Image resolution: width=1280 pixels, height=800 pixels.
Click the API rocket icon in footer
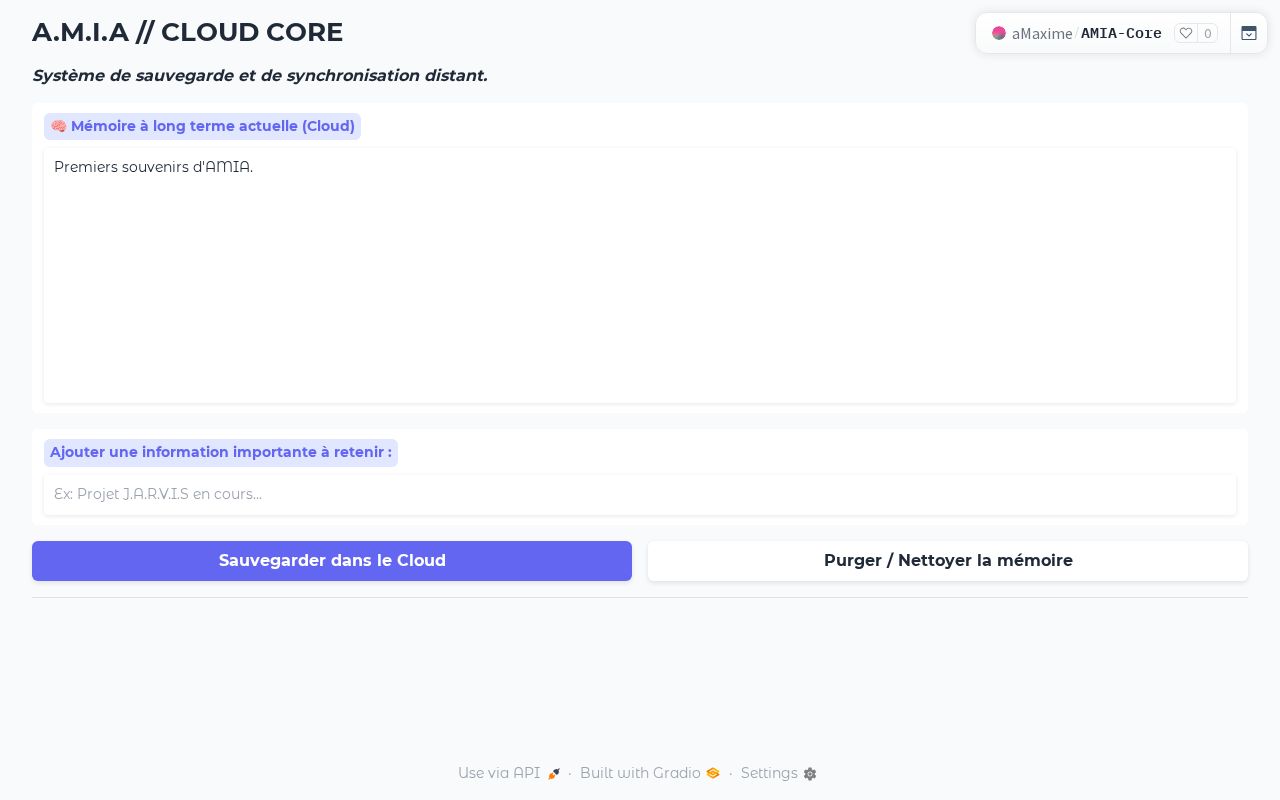click(x=554, y=774)
